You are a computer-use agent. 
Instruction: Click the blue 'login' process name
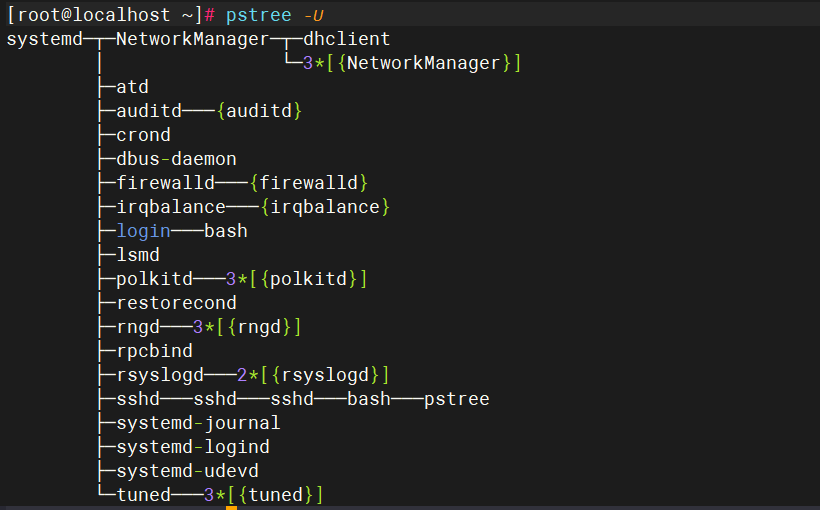pos(143,231)
